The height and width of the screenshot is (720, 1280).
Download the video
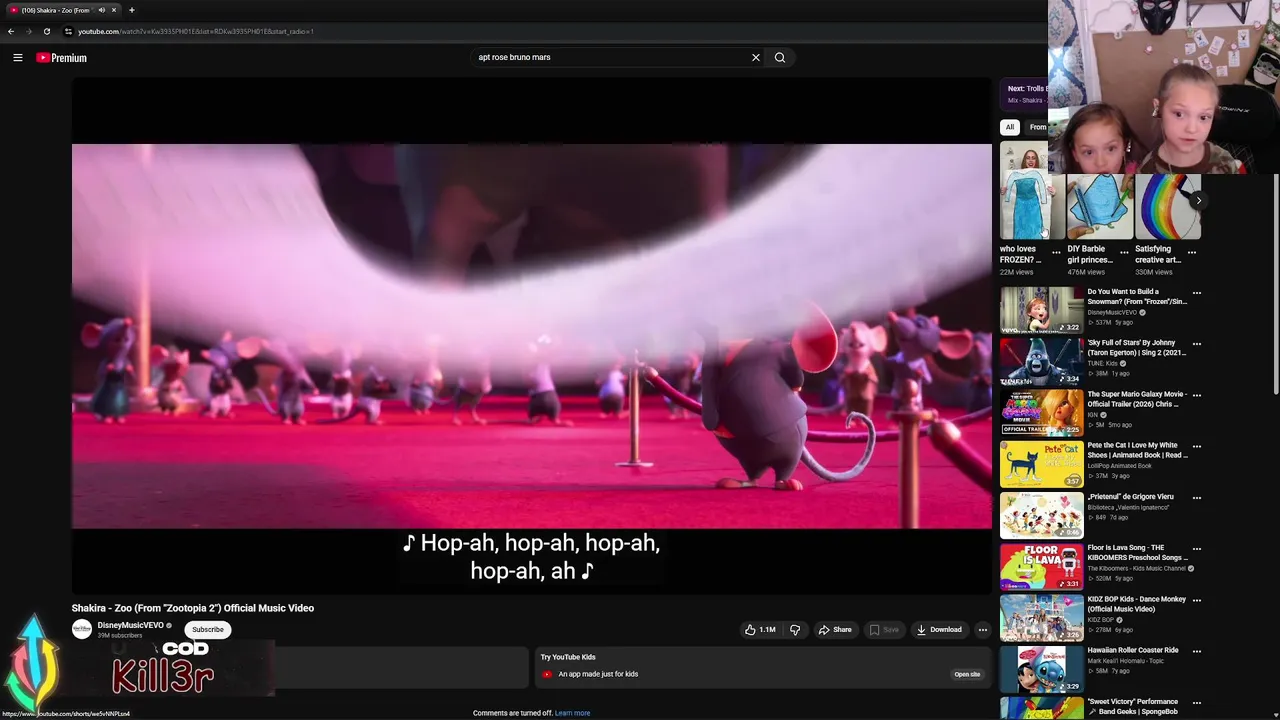(x=939, y=630)
